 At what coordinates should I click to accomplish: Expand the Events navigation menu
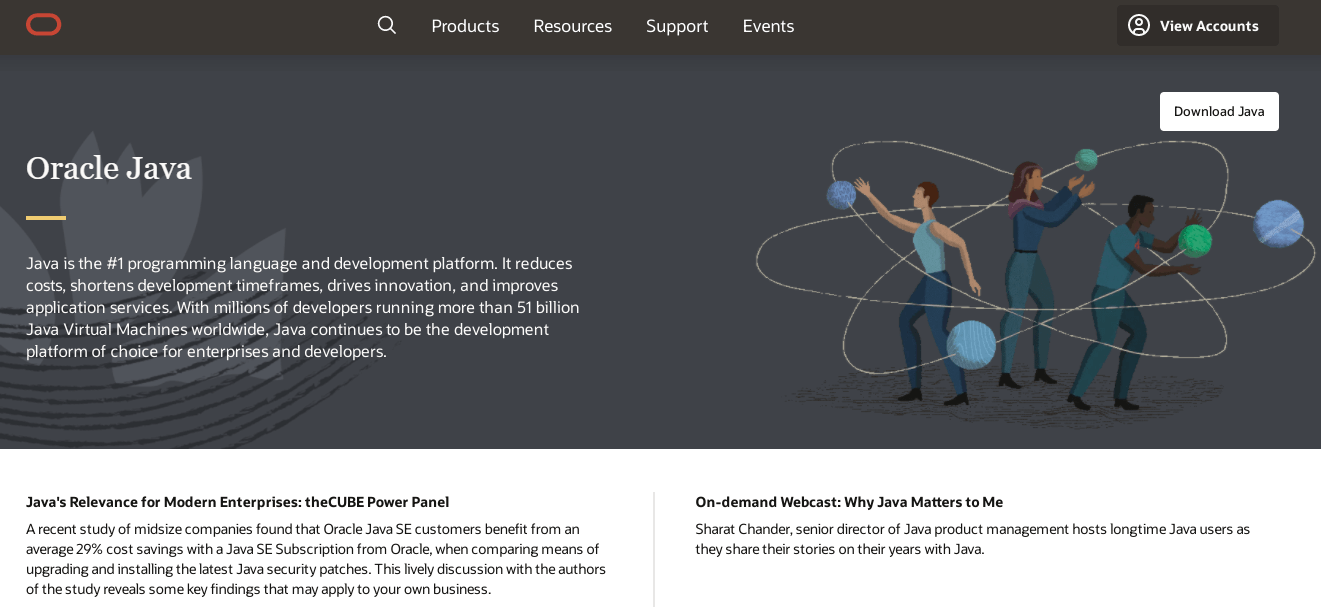coord(768,26)
